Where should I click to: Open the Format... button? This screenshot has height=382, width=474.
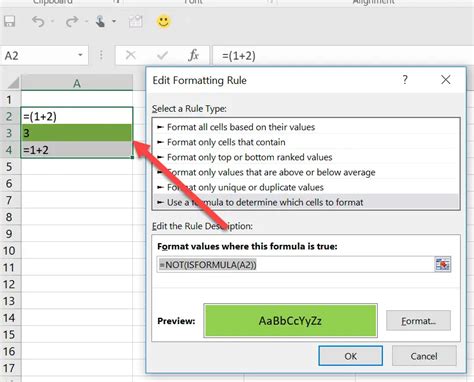418,321
